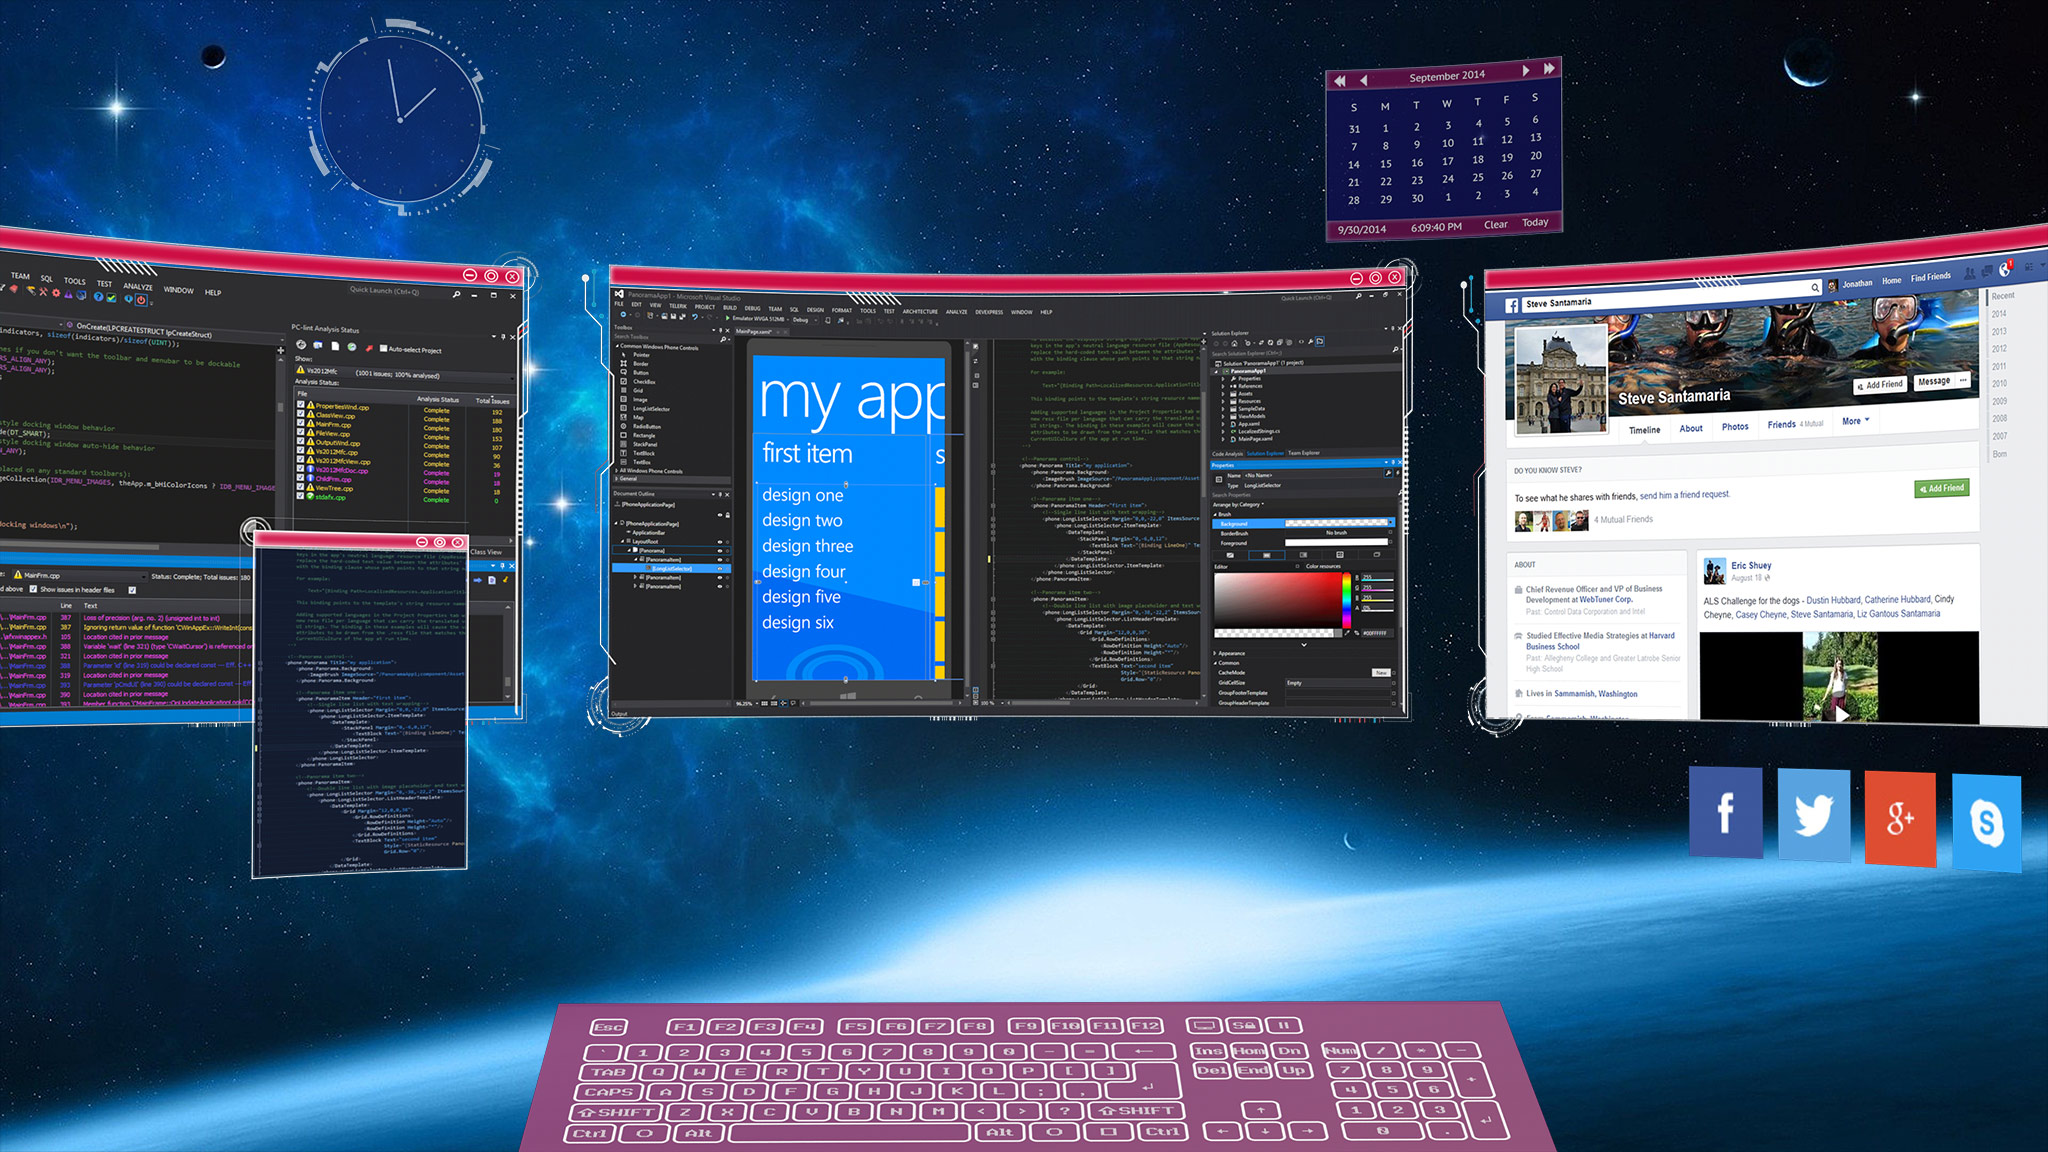Viewport: 2048px width, 1152px height.
Task: Open Facebook messages icon
Action: pyautogui.click(x=1987, y=271)
